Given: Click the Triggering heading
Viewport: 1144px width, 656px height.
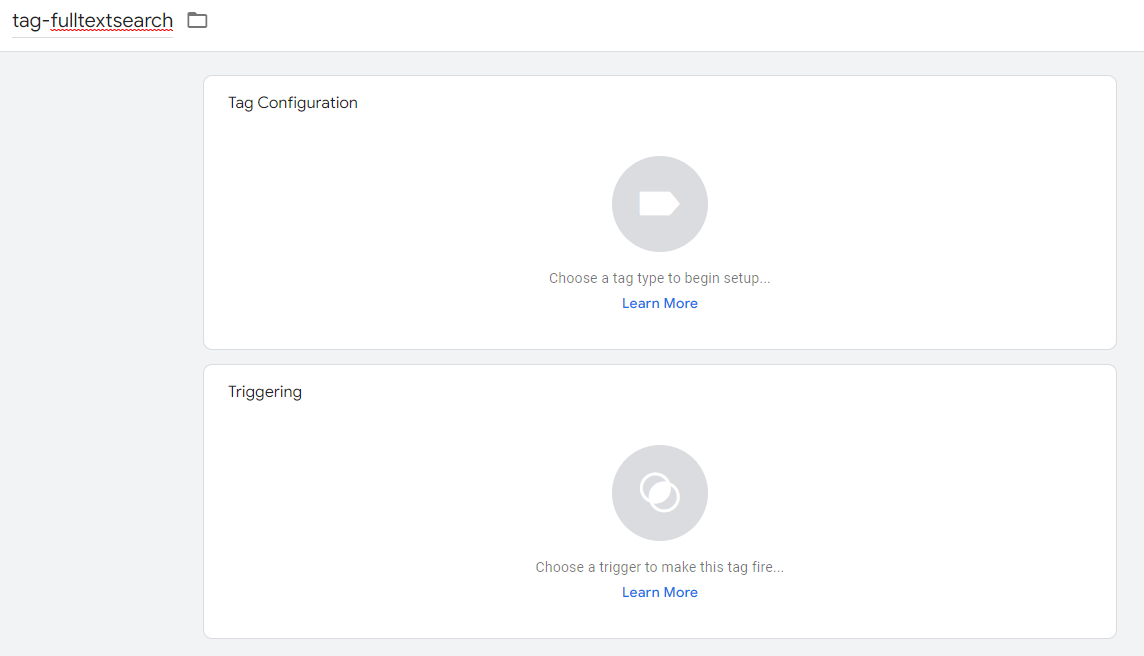Looking at the screenshot, I should click(x=265, y=391).
